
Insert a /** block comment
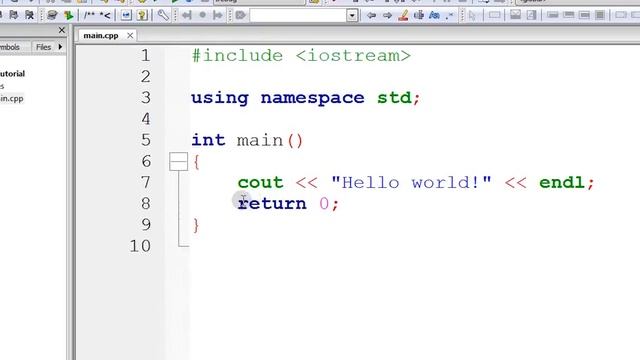coord(89,16)
